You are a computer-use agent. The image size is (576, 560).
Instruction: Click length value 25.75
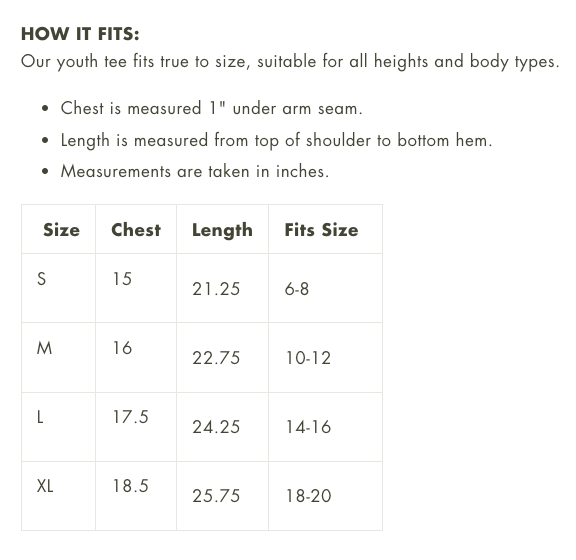click(216, 496)
